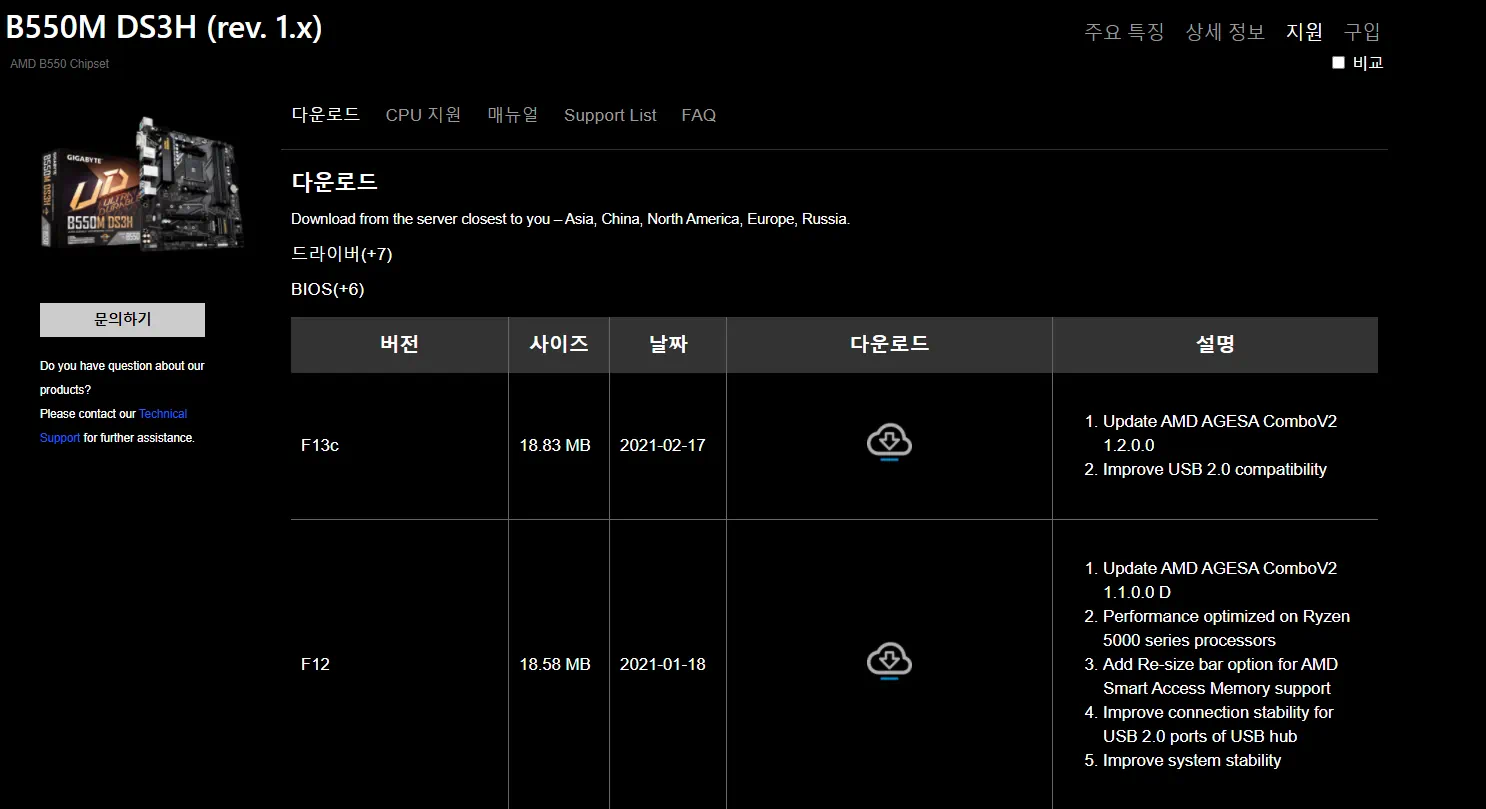Tick the 비교 compare checkbox
This screenshot has width=1486, height=809.
(x=1338, y=63)
